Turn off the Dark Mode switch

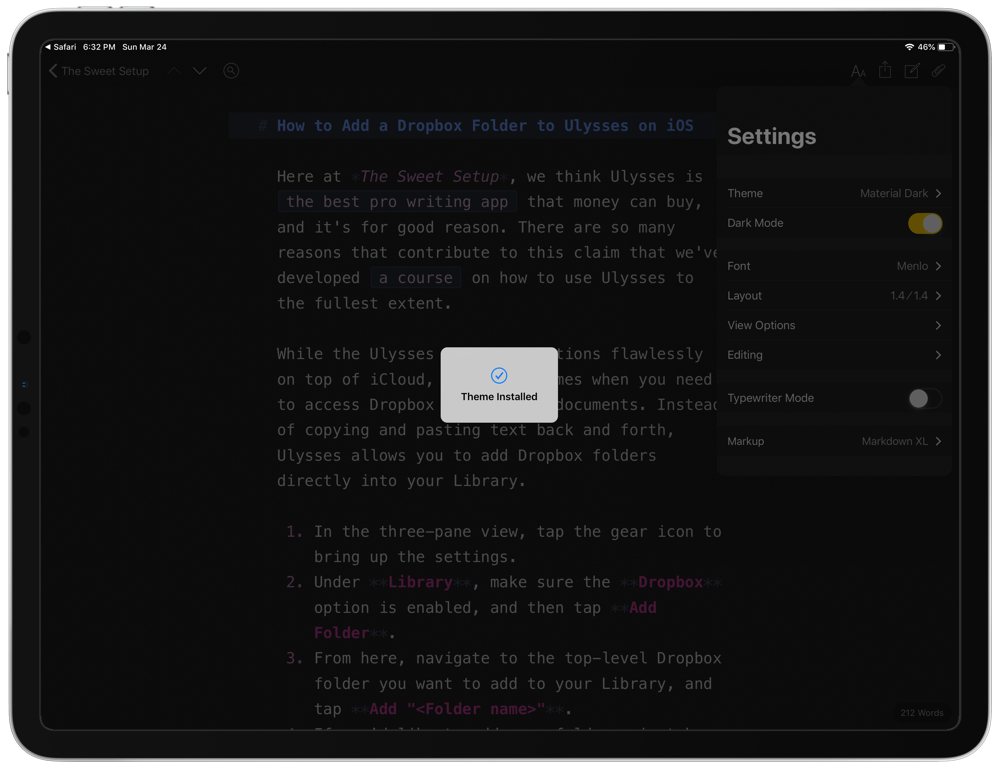click(x=925, y=223)
